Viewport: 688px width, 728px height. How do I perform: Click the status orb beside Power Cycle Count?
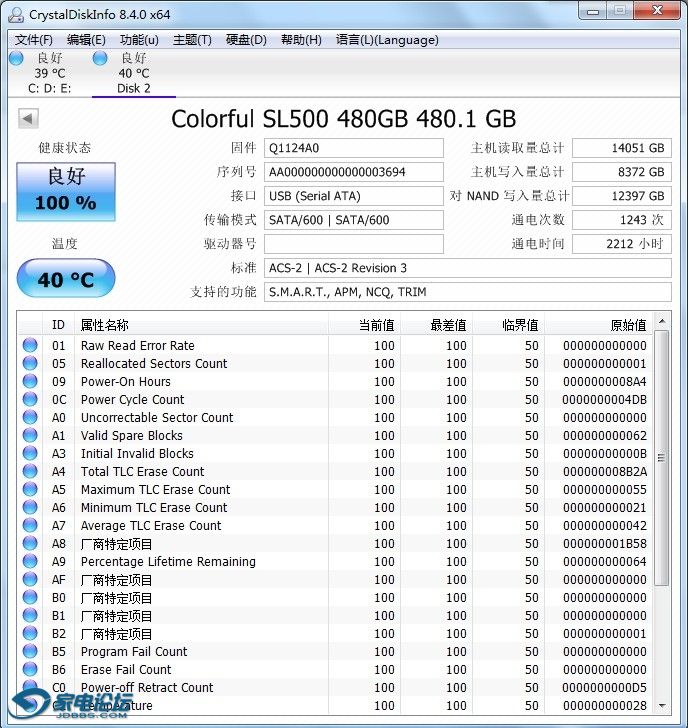pyautogui.click(x=30, y=399)
